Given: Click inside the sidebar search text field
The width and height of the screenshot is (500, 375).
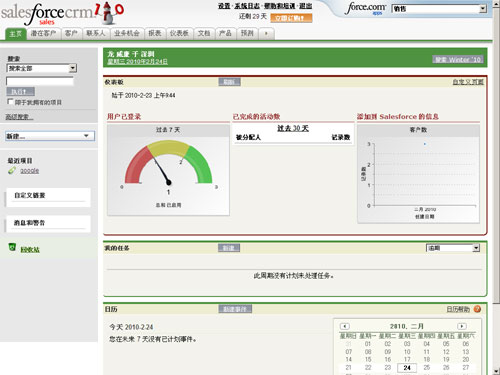Looking at the screenshot, I should click(x=40, y=81).
